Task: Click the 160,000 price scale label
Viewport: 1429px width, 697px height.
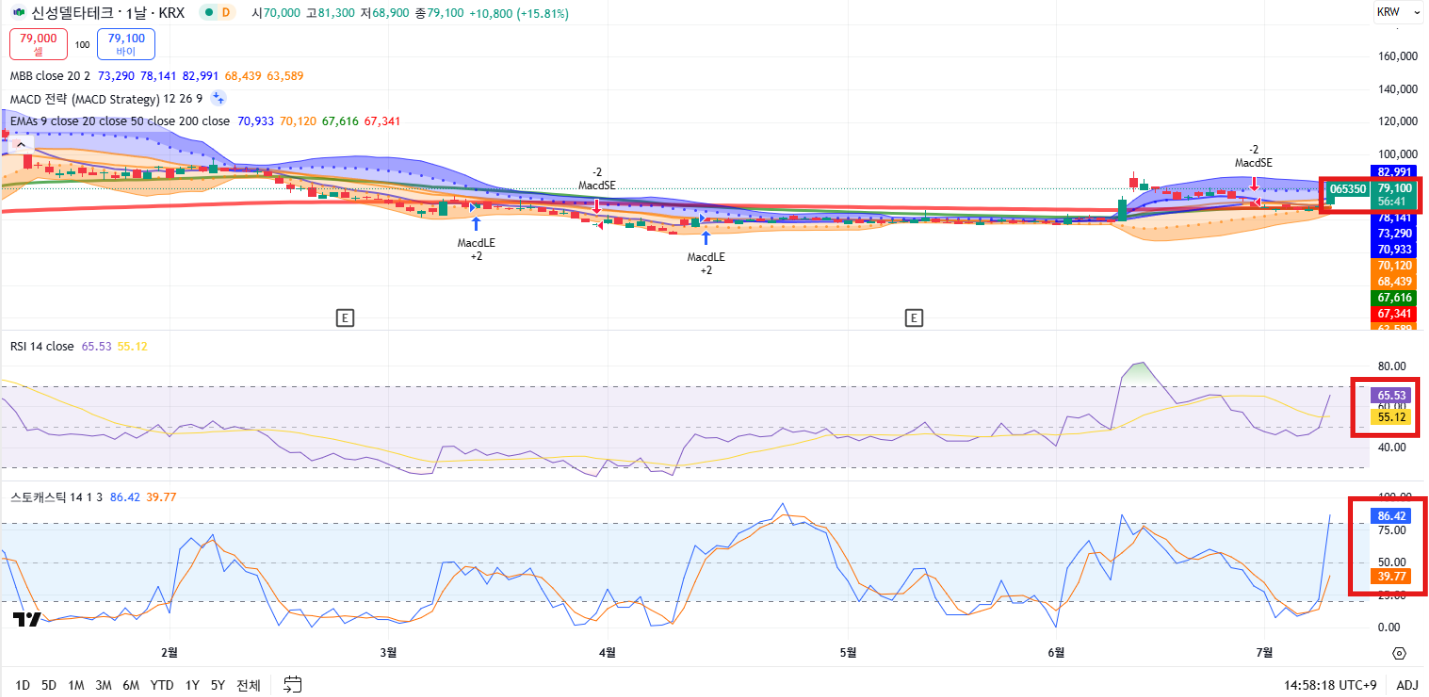Action: pyautogui.click(x=1398, y=56)
